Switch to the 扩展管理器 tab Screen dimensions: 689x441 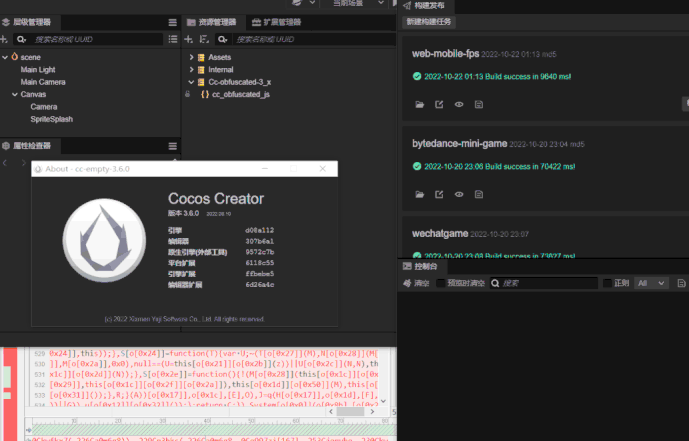tap(277, 22)
